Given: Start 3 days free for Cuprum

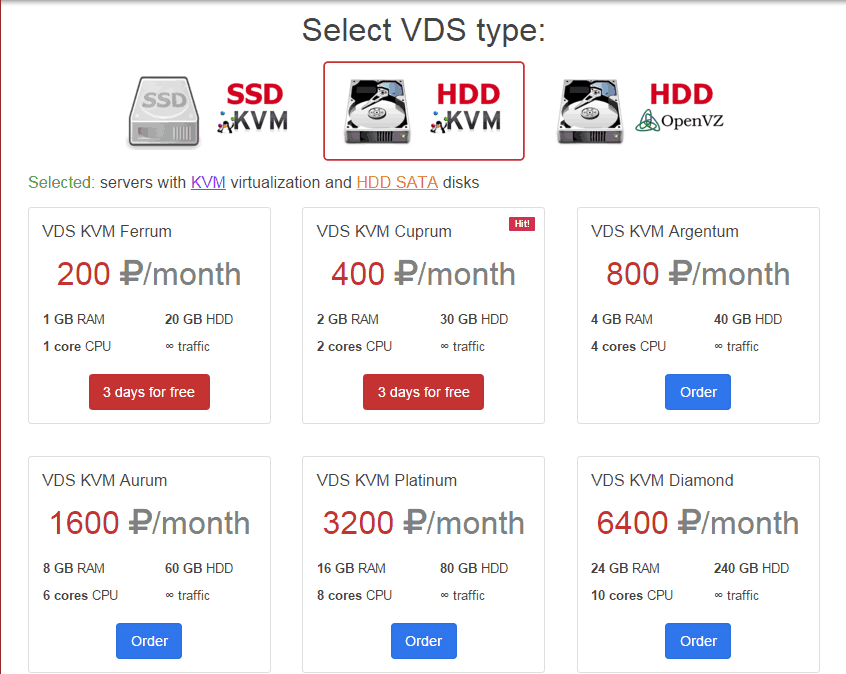Looking at the screenshot, I should pos(424,392).
